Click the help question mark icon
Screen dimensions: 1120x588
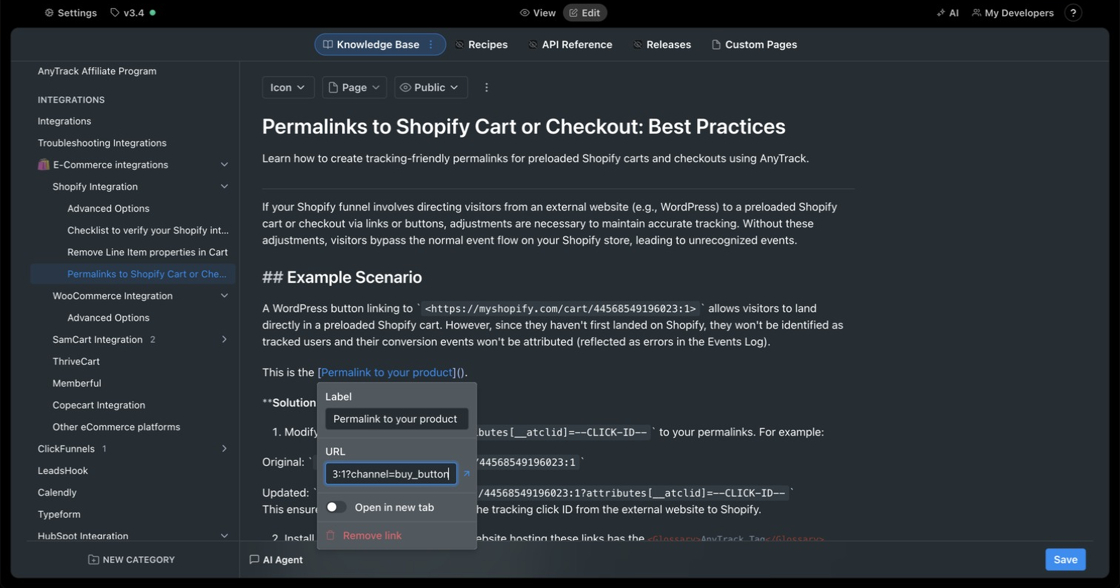pyautogui.click(x=1073, y=13)
